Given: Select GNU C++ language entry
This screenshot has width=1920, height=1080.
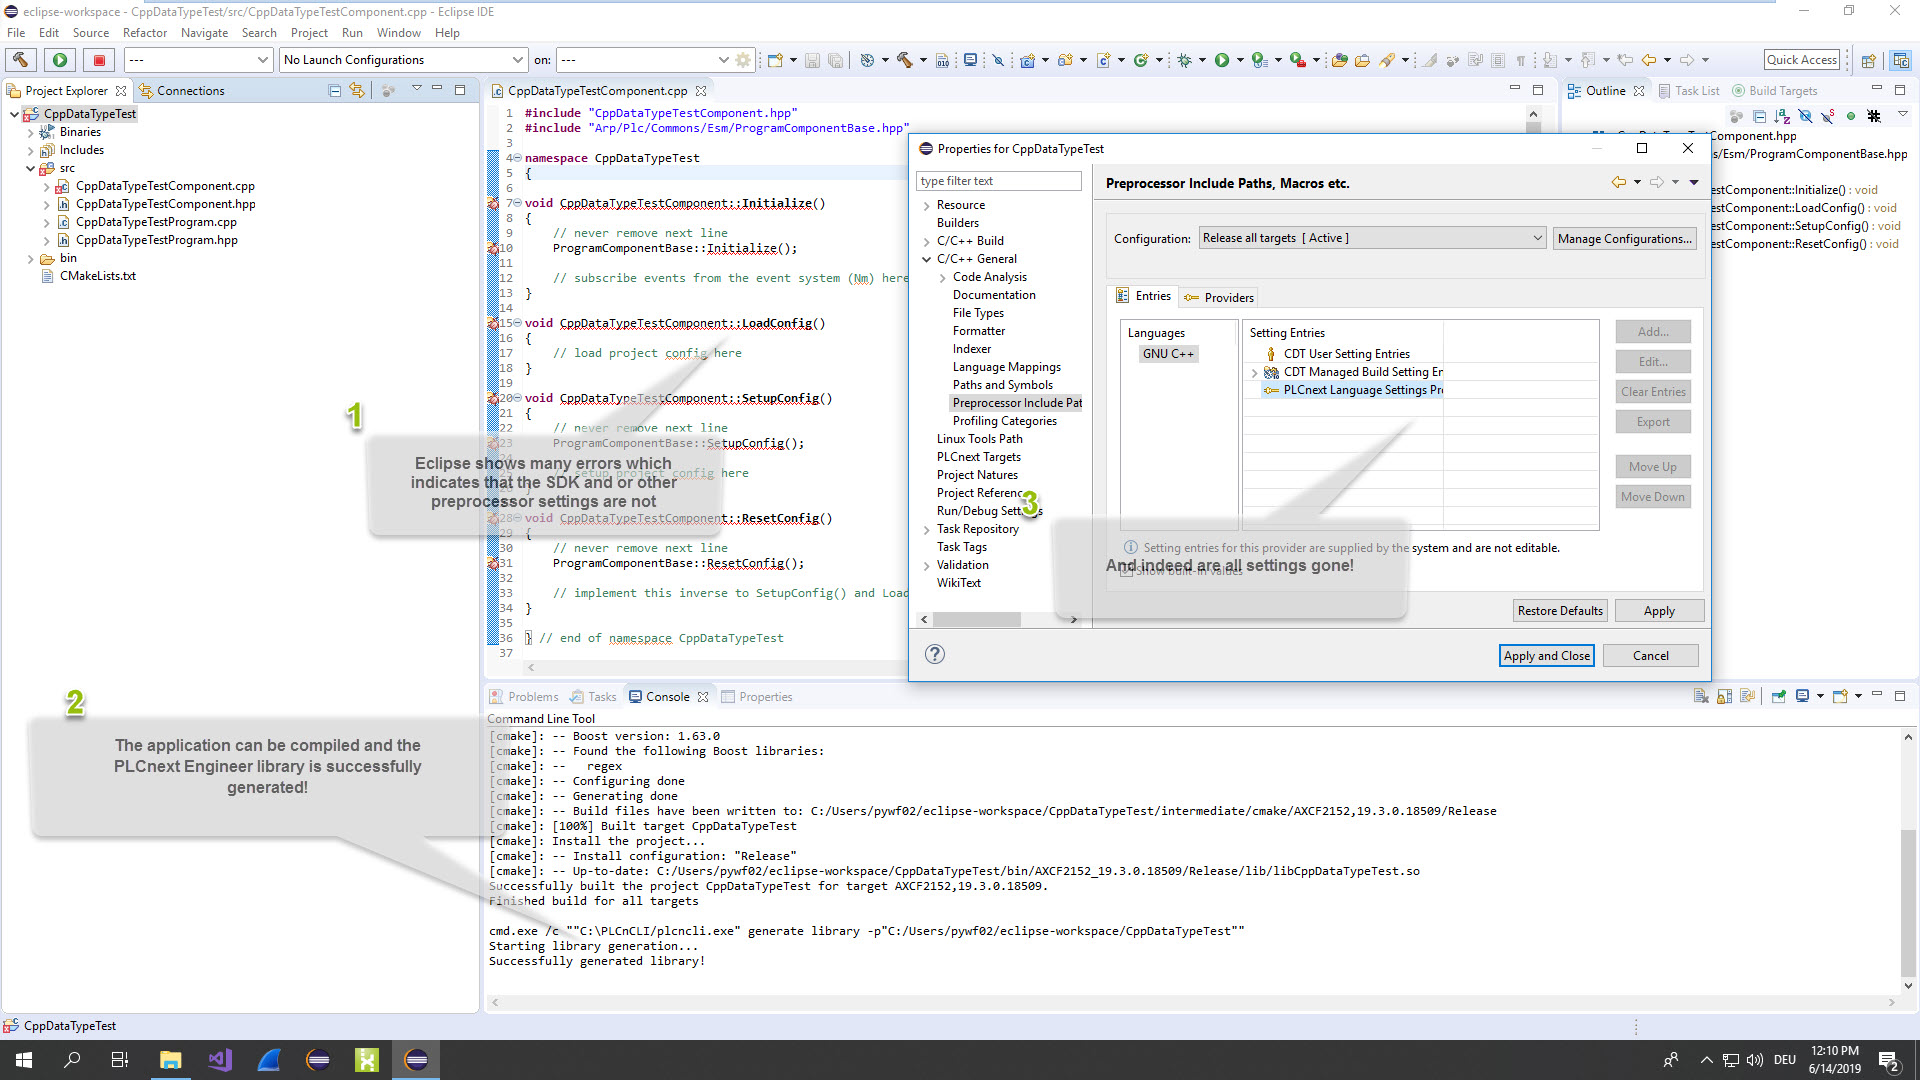Looking at the screenshot, I should point(1167,354).
